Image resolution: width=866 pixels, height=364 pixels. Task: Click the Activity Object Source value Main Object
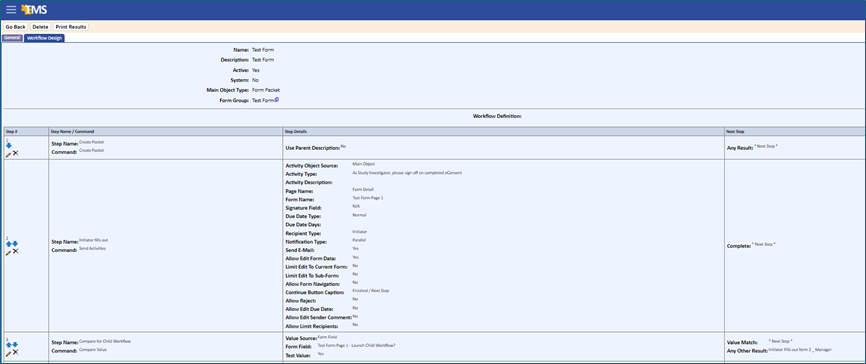point(363,164)
